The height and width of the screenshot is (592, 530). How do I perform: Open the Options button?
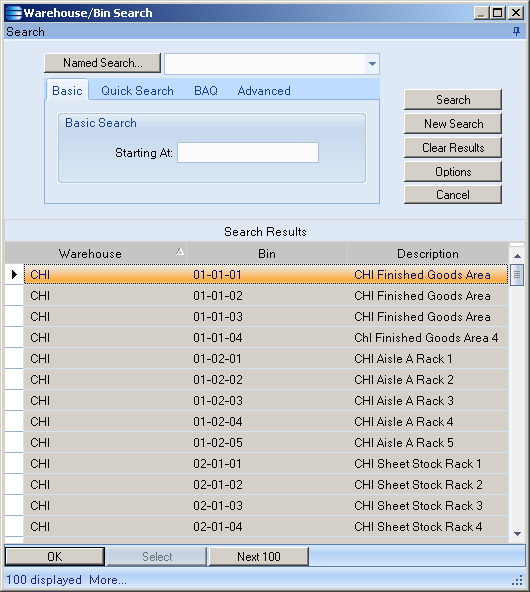pos(453,172)
